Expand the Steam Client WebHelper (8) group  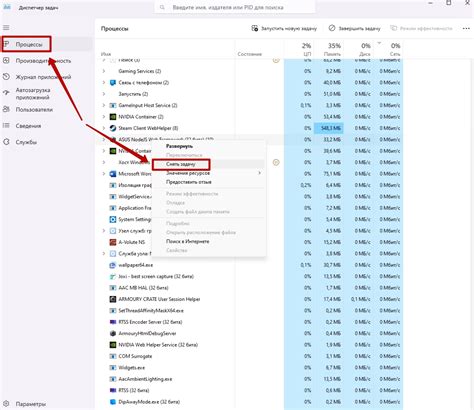104,128
